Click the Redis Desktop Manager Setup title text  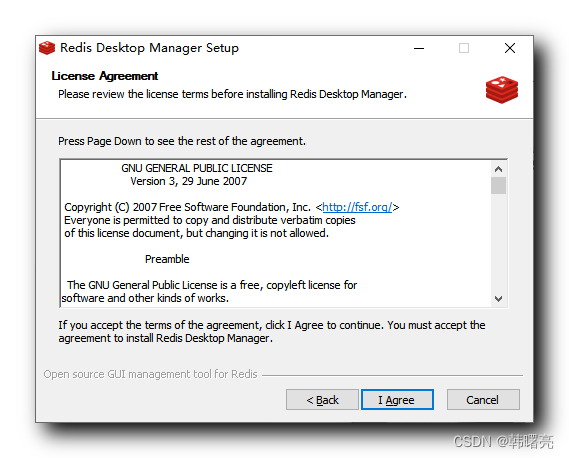149,48
